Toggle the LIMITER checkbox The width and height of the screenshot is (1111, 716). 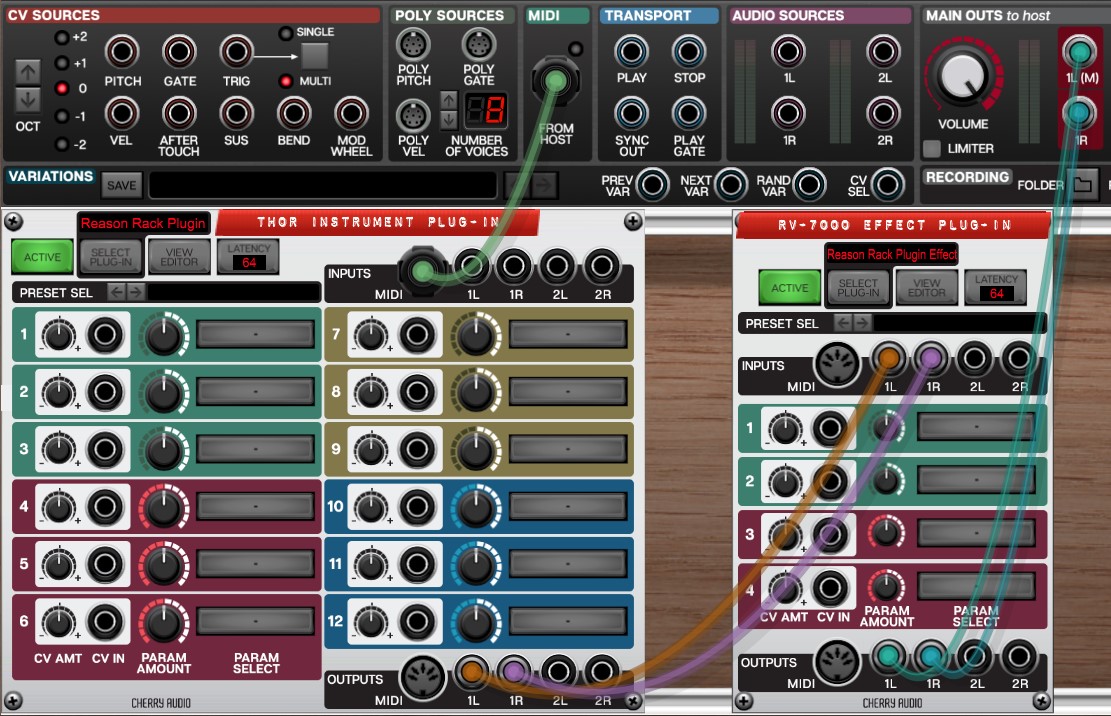click(x=932, y=149)
